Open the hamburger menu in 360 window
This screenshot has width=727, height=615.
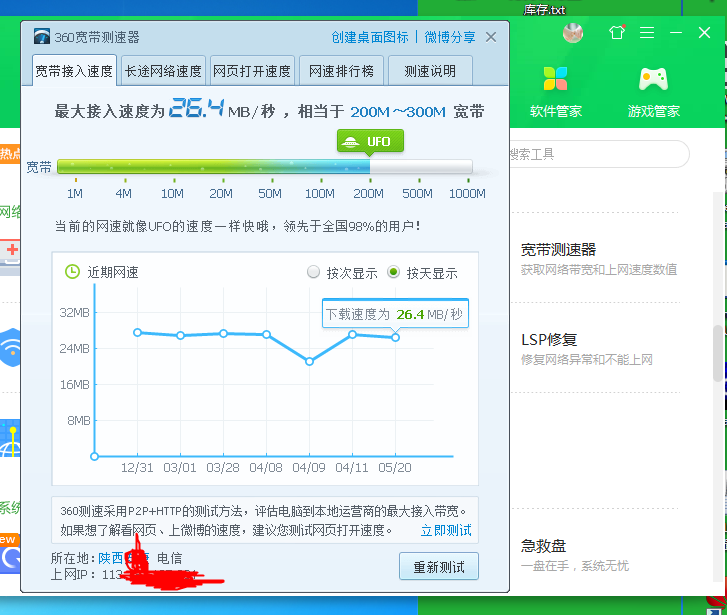click(647, 32)
